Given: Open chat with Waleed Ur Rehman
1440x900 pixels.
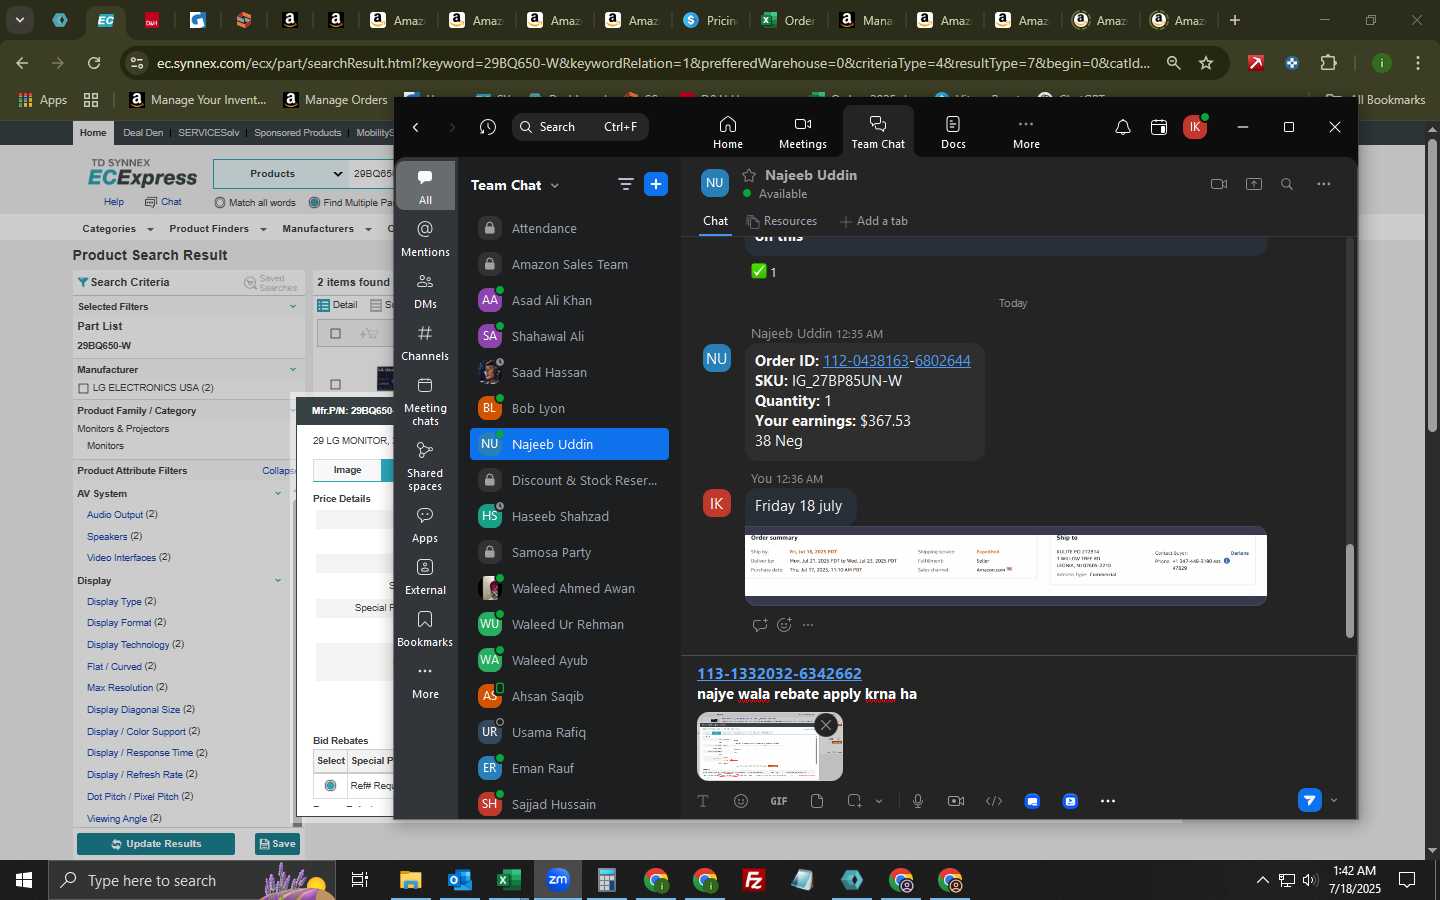Looking at the screenshot, I should 569,624.
